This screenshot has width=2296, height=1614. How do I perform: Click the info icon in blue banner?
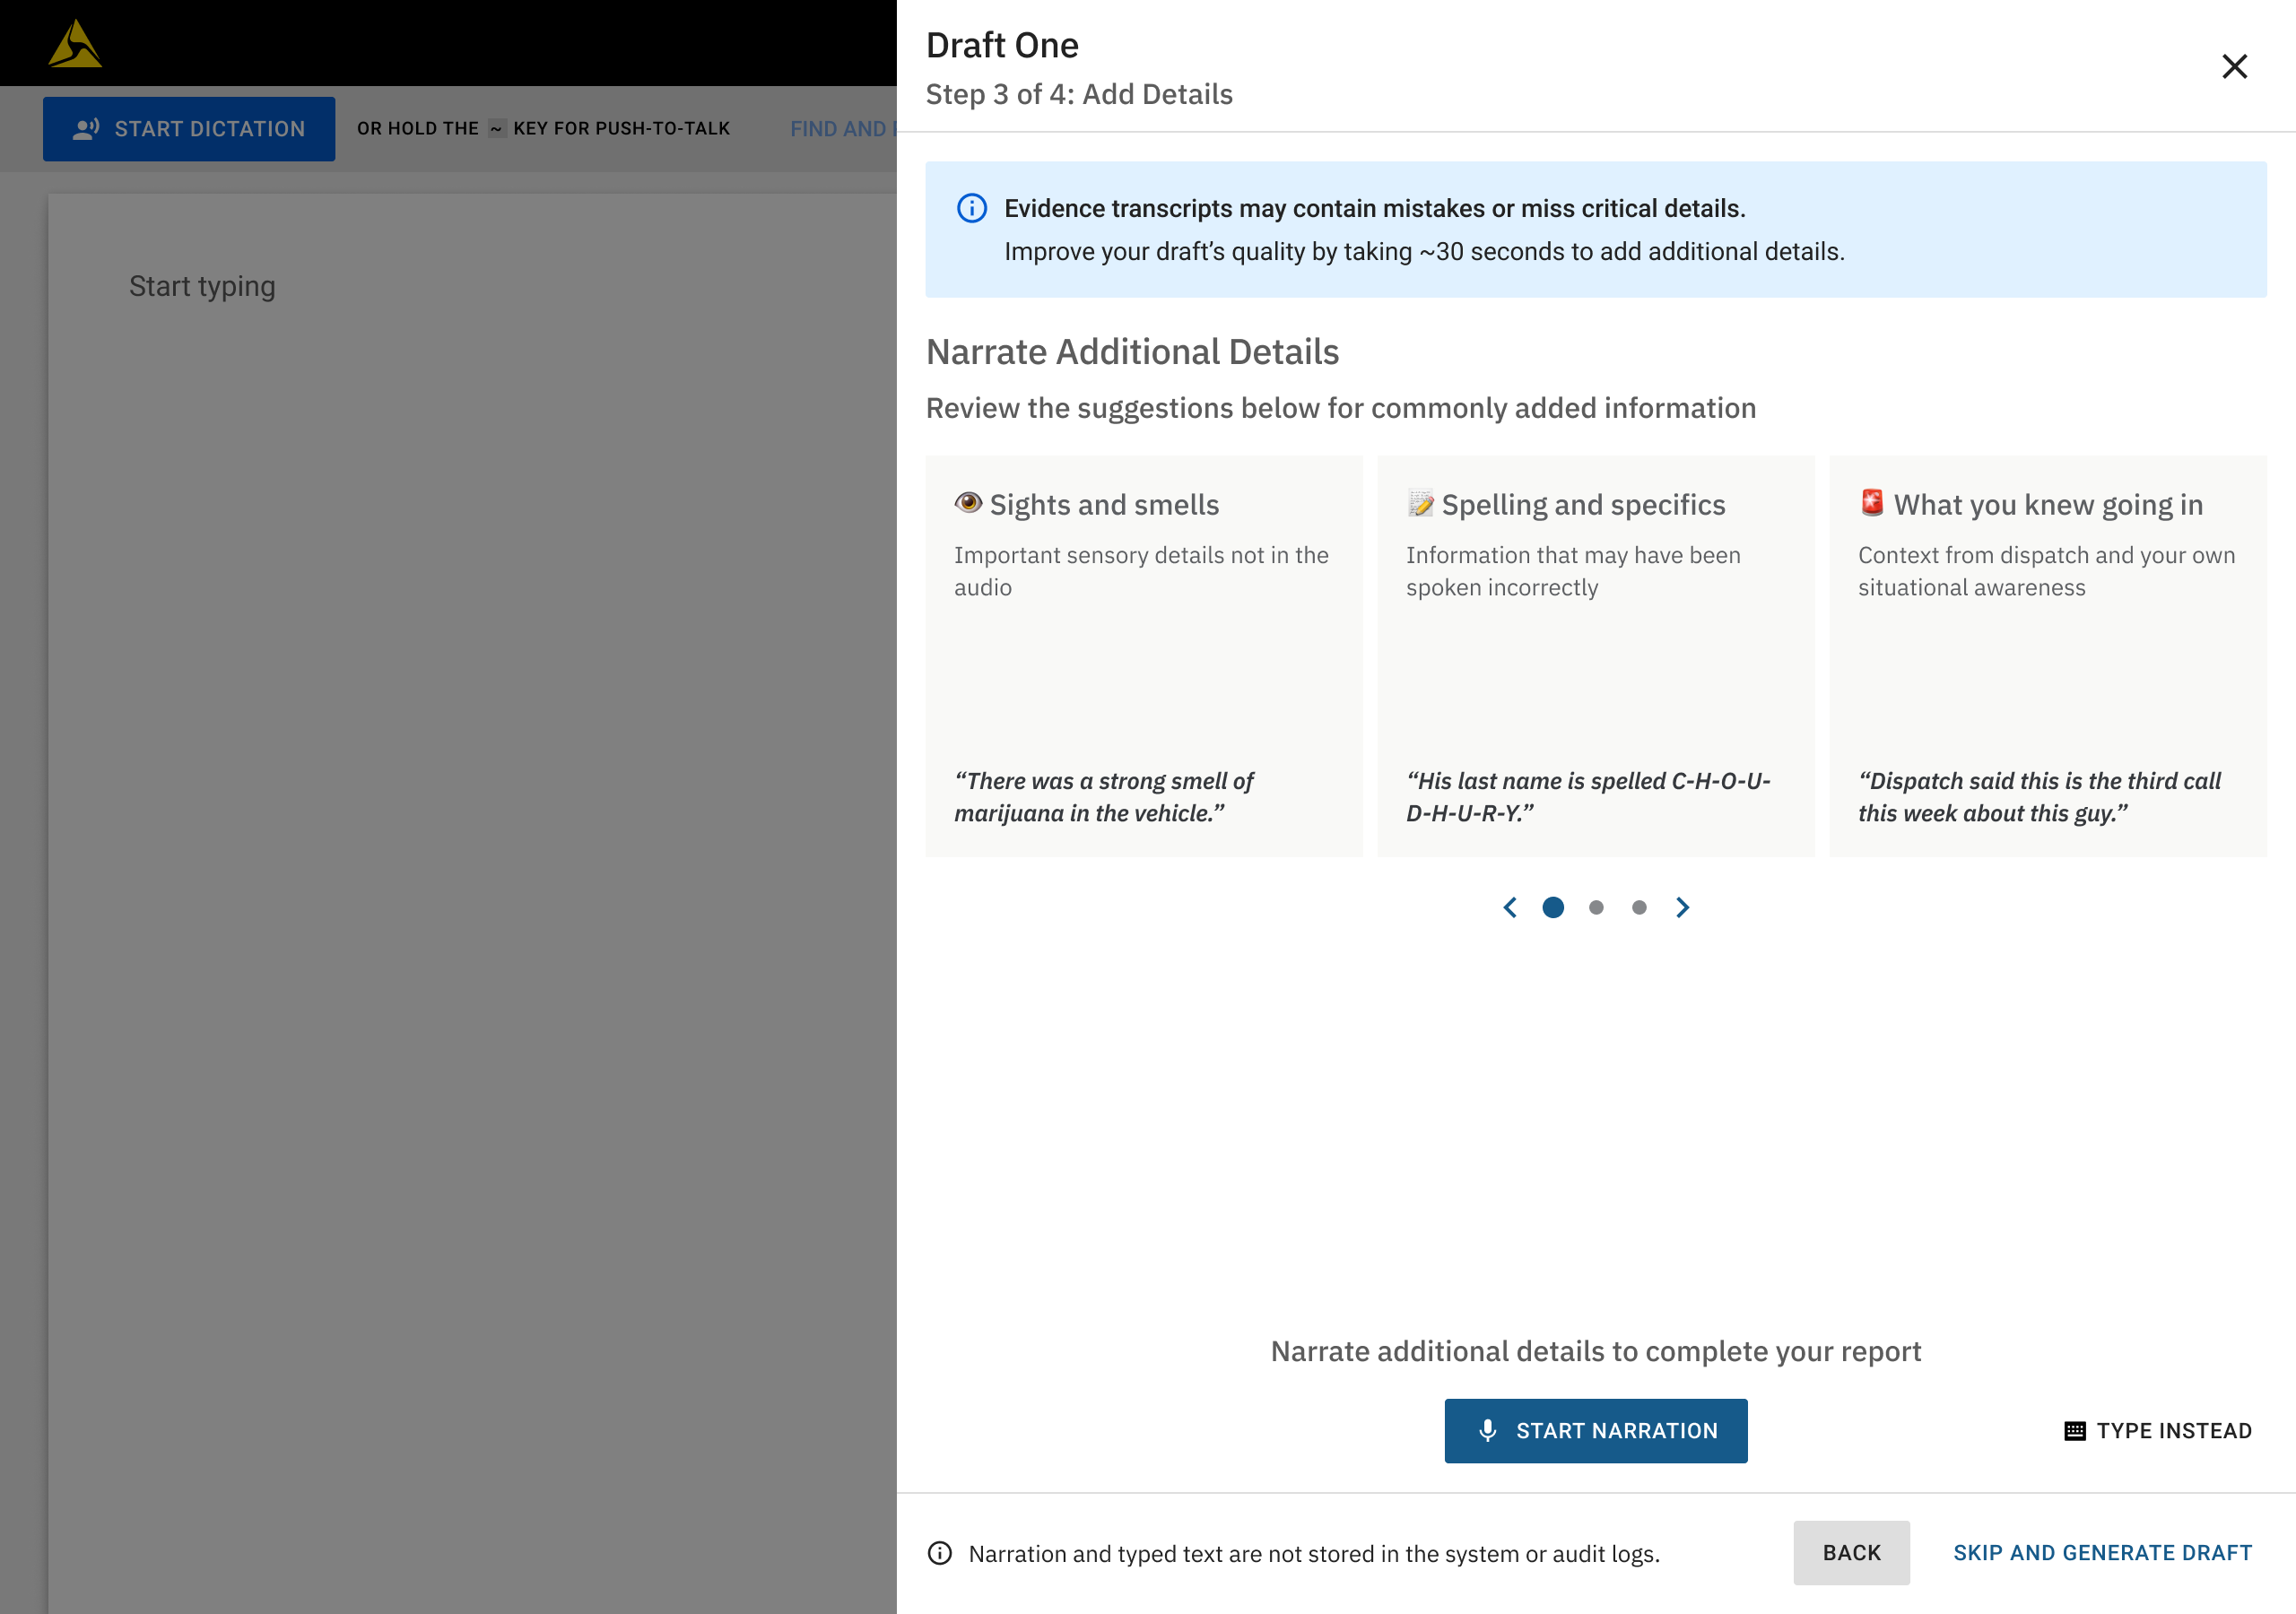pos(971,208)
